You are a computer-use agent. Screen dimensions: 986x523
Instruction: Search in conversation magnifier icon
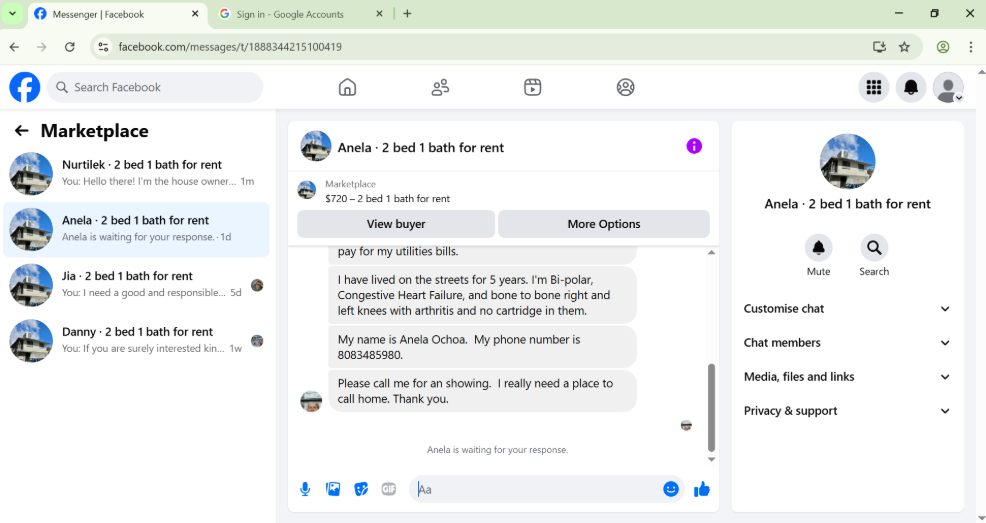tap(874, 248)
